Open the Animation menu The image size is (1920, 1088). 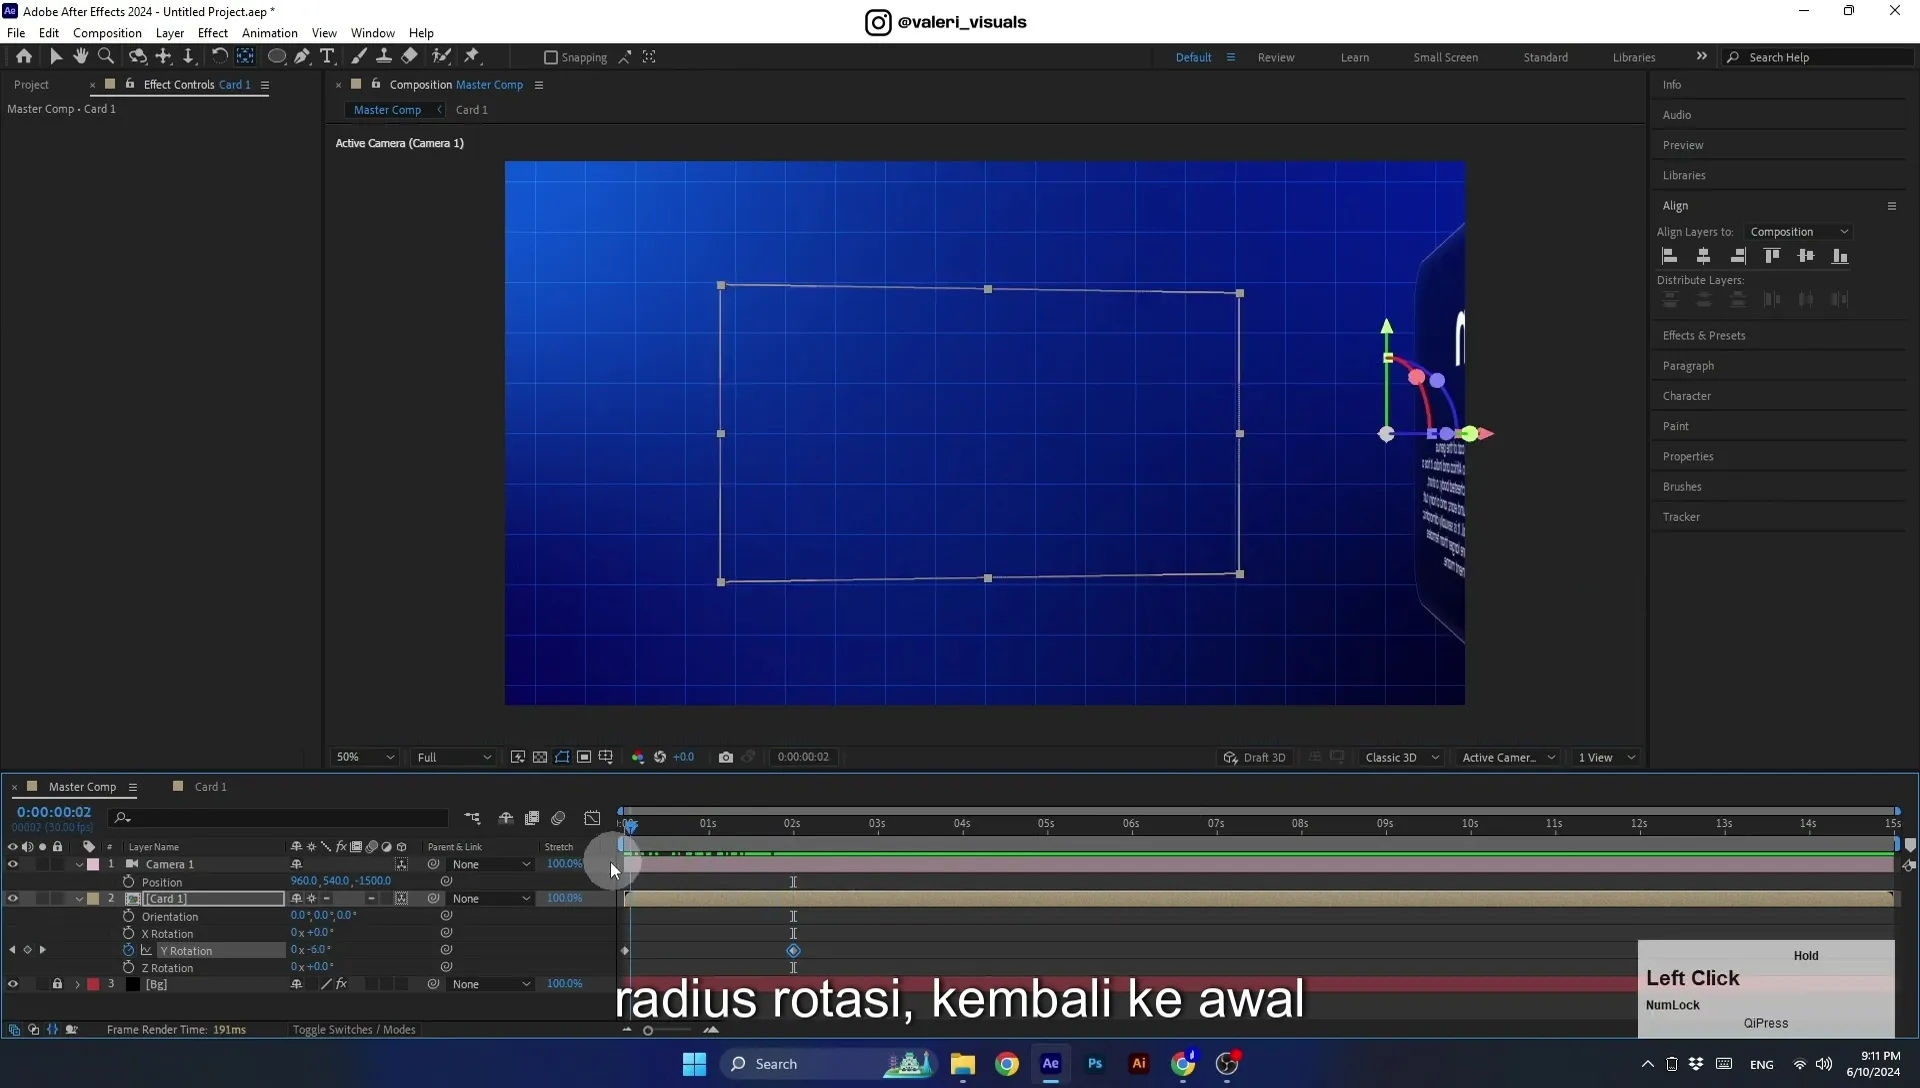269,33
